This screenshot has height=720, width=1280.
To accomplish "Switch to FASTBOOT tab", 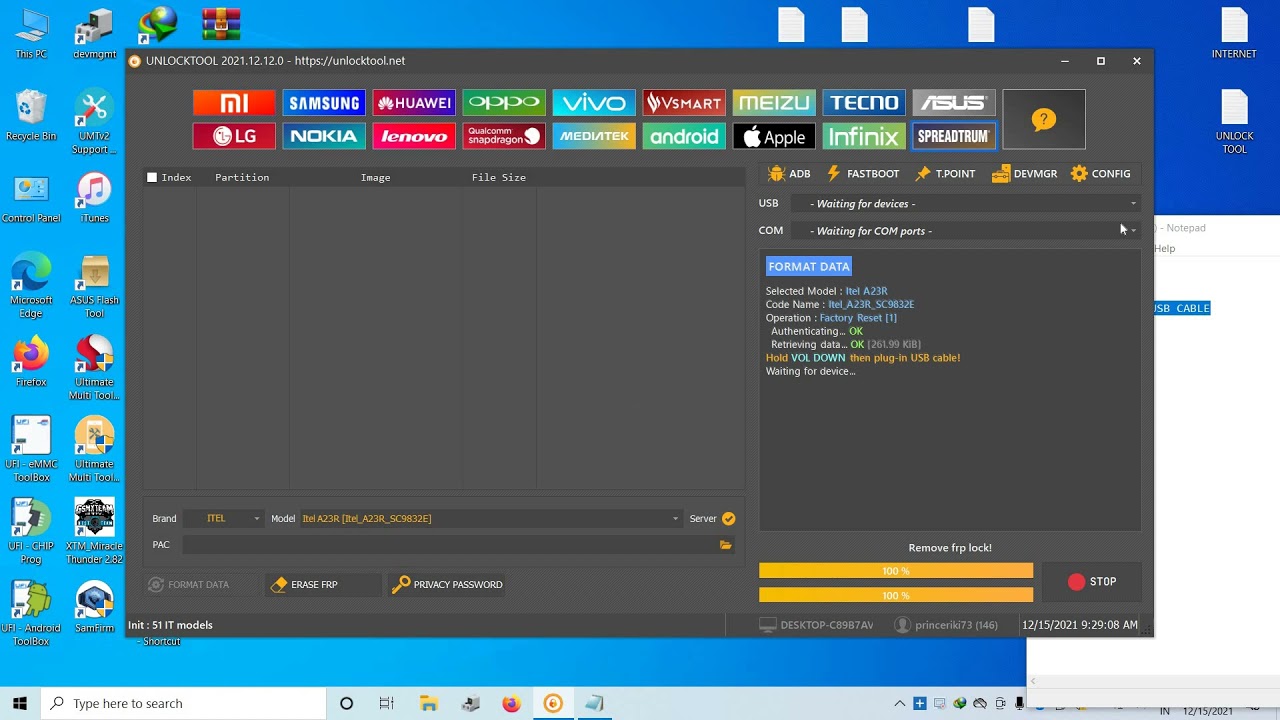I will tap(862, 174).
